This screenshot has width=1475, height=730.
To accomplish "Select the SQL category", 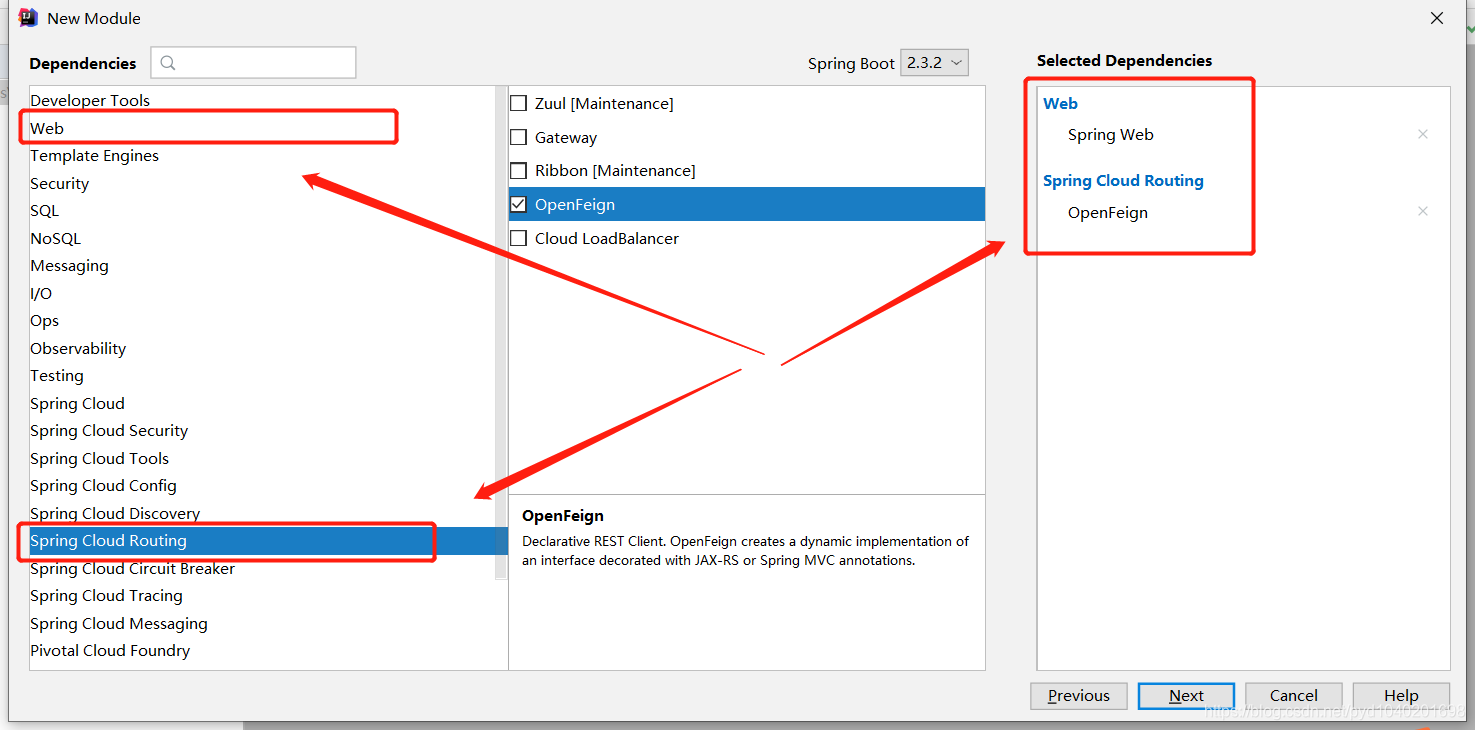I will (44, 210).
